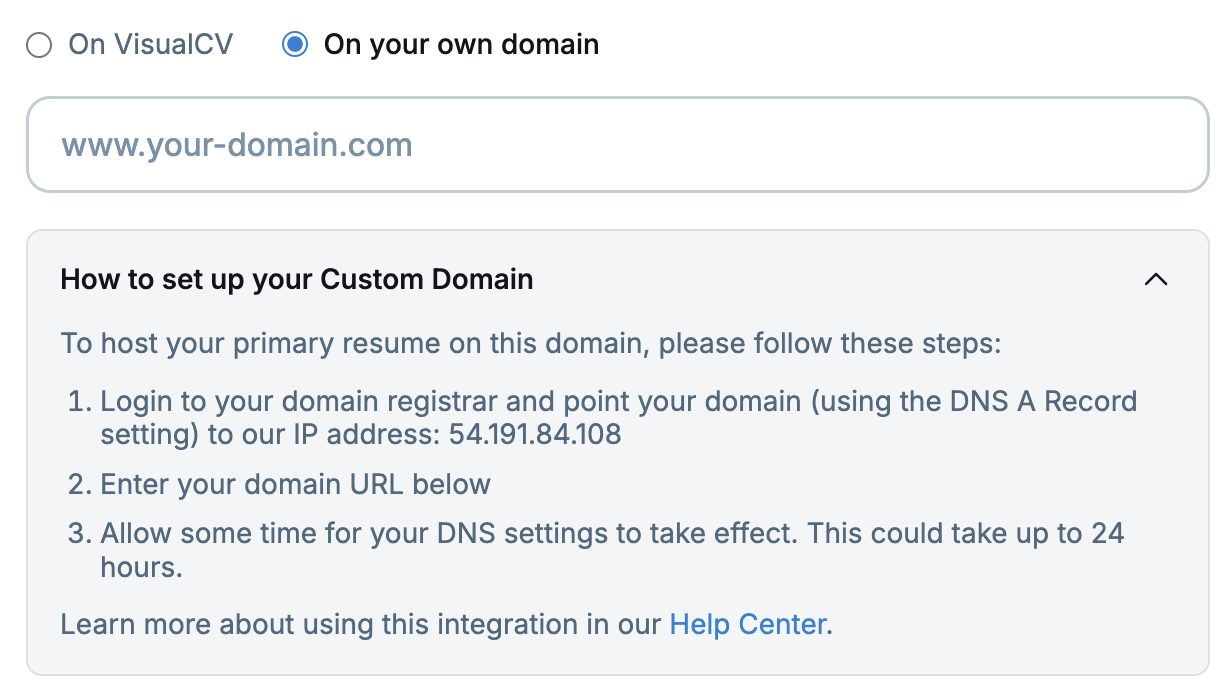1230x692 pixels.
Task: Click the On your own domain label
Action: pos(461,45)
